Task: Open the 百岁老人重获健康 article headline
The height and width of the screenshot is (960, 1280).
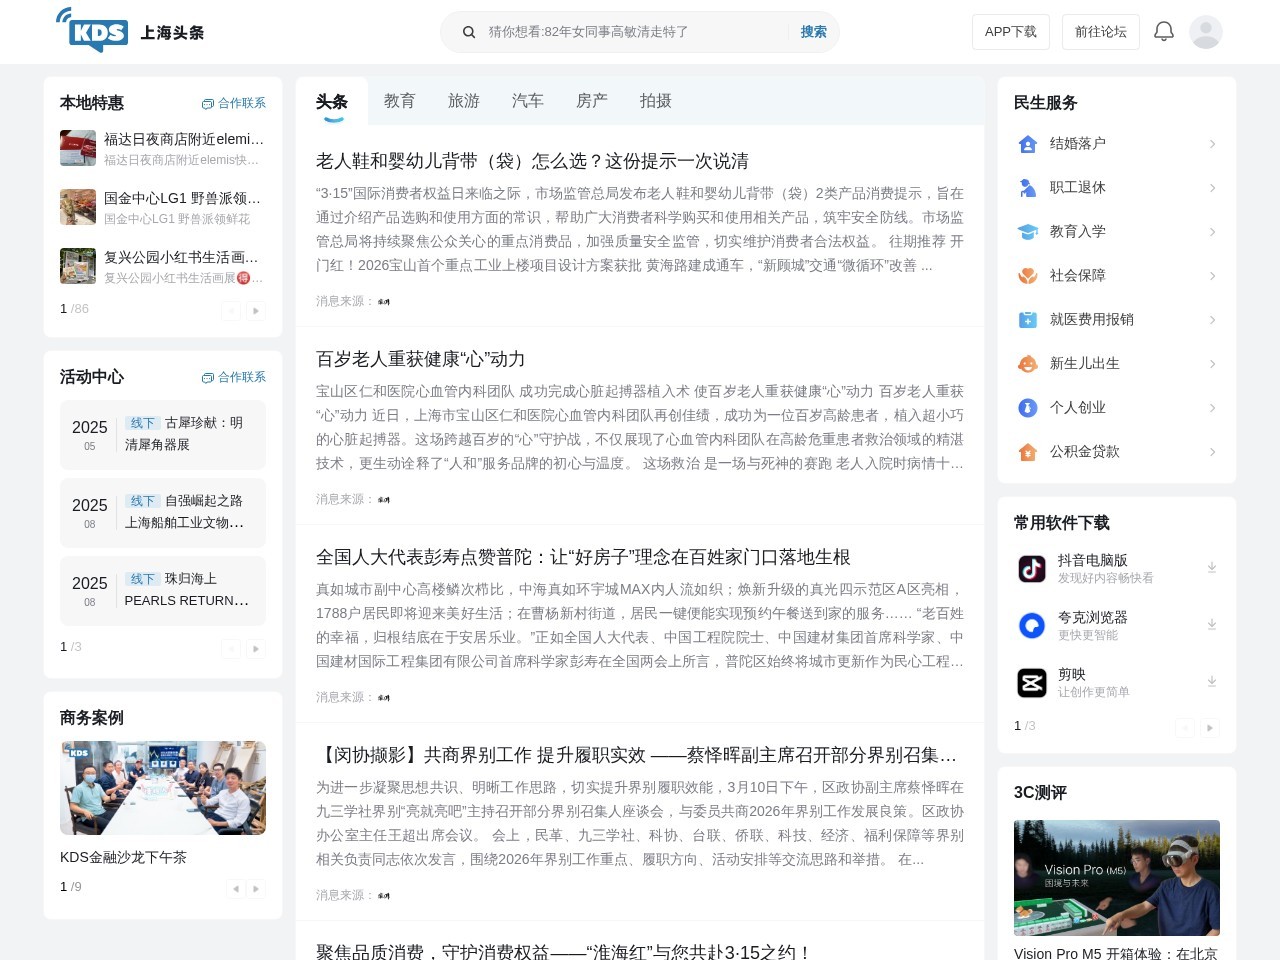Action: [420, 359]
